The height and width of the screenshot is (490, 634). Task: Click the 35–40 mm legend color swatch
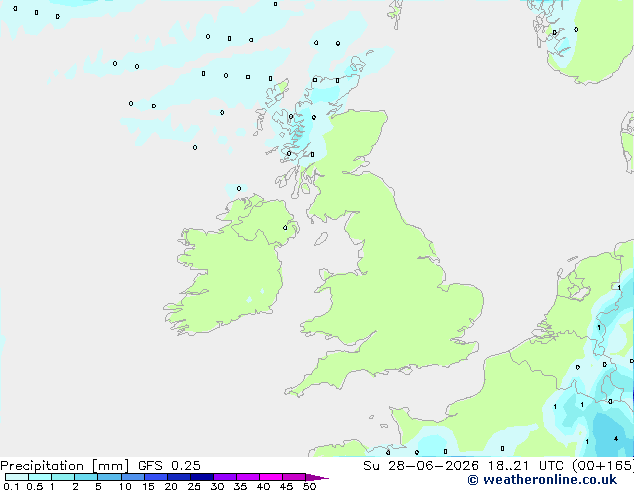(x=248, y=477)
